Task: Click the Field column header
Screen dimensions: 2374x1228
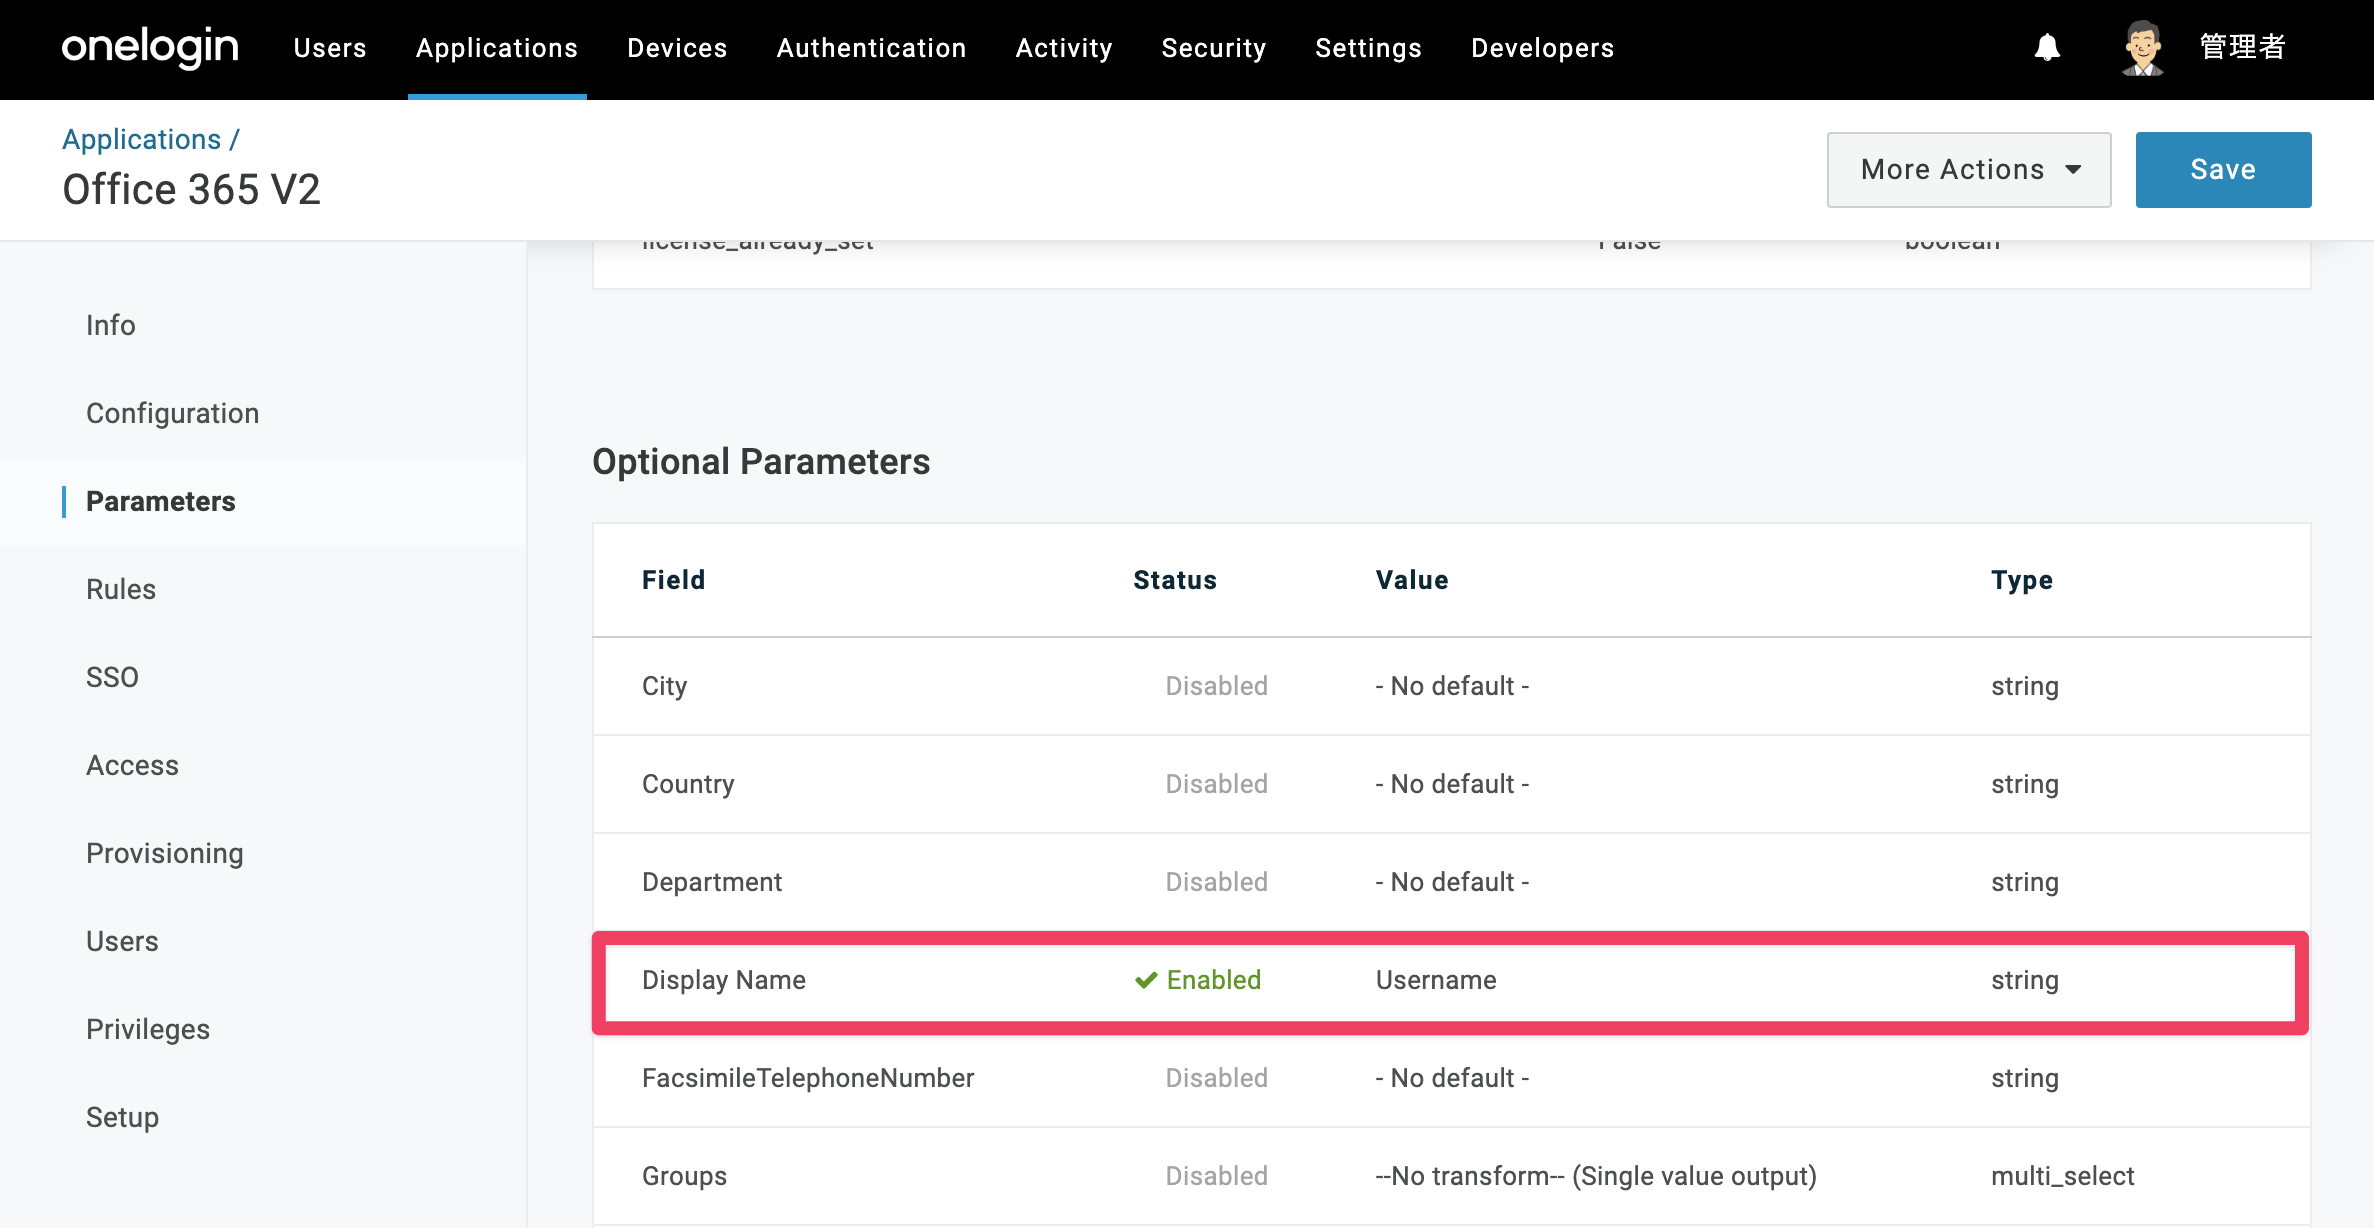Action: pyautogui.click(x=673, y=580)
